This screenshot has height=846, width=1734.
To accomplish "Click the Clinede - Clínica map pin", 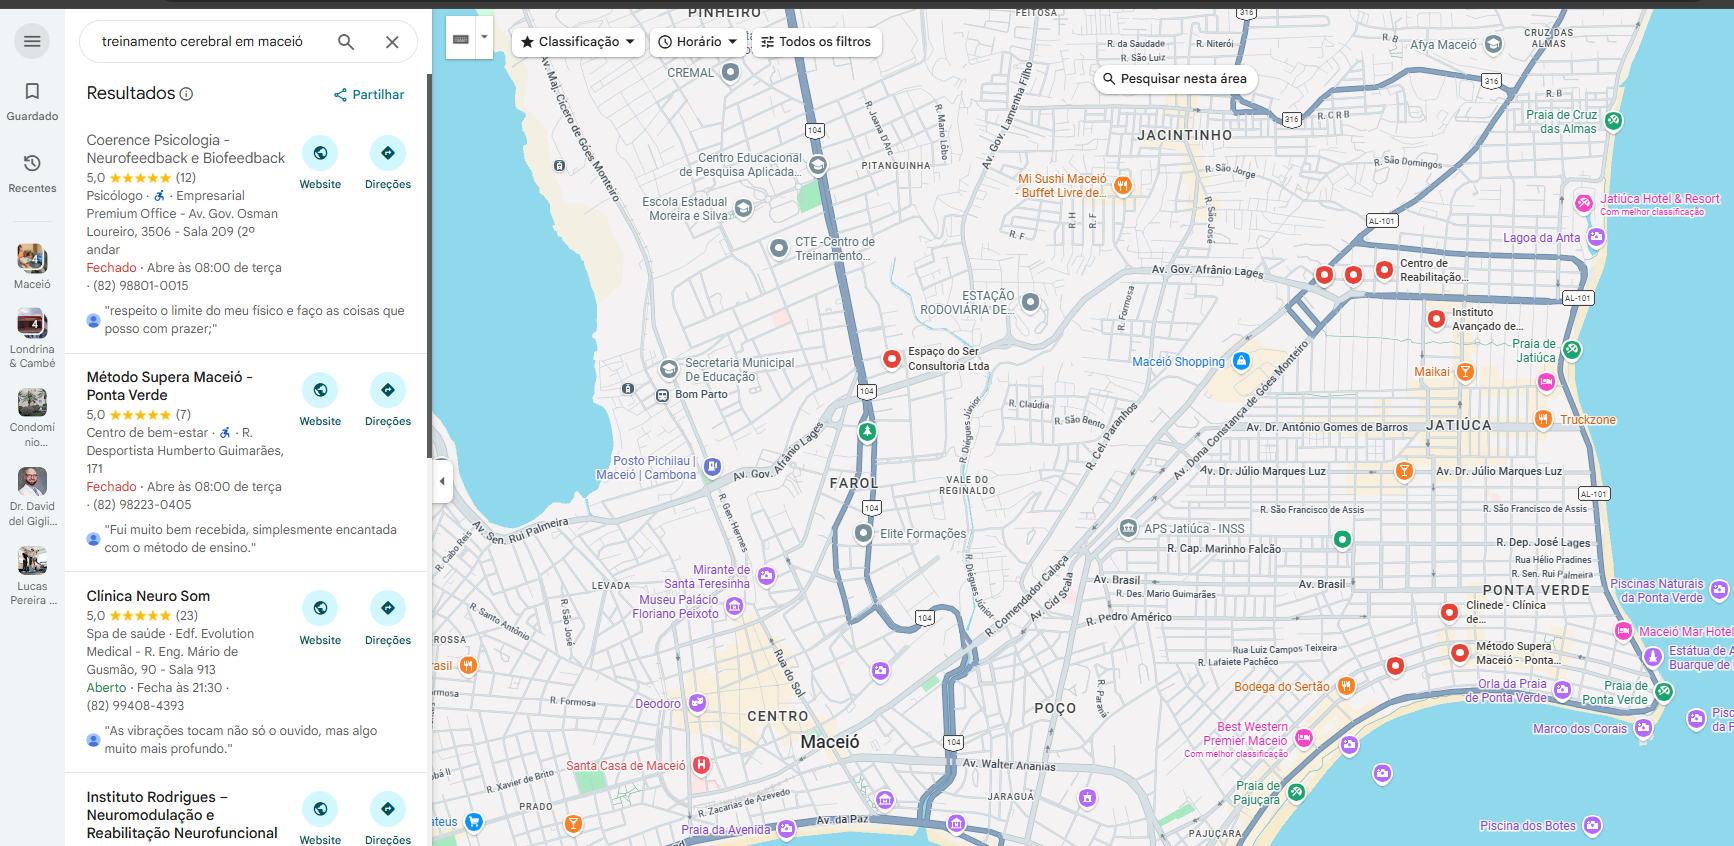I will tap(1449, 612).
